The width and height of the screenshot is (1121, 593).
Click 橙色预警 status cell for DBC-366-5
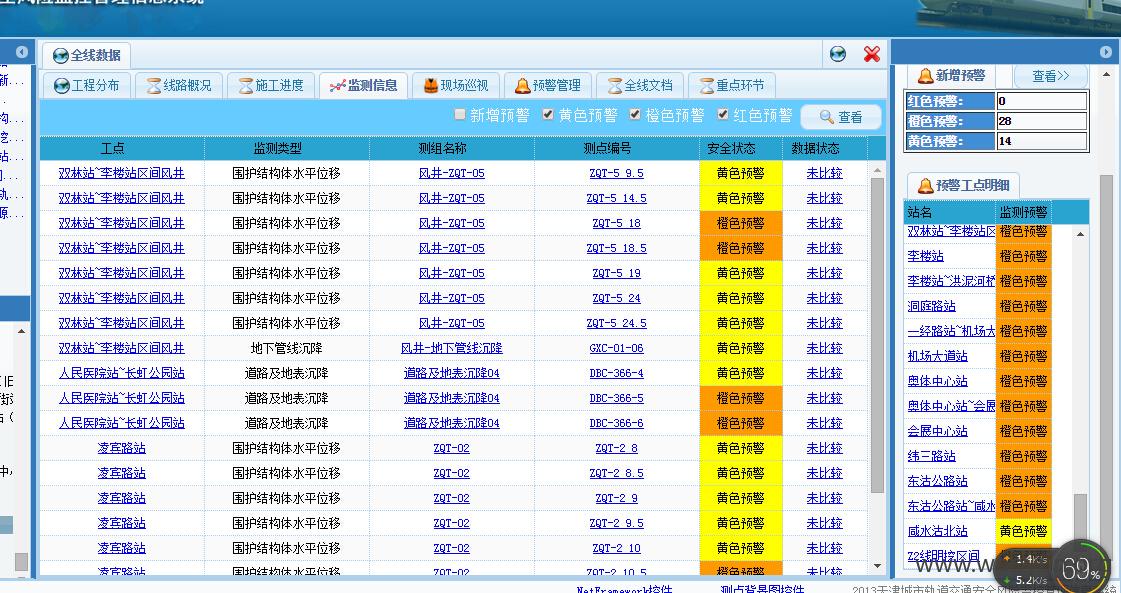[x=741, y=398]
